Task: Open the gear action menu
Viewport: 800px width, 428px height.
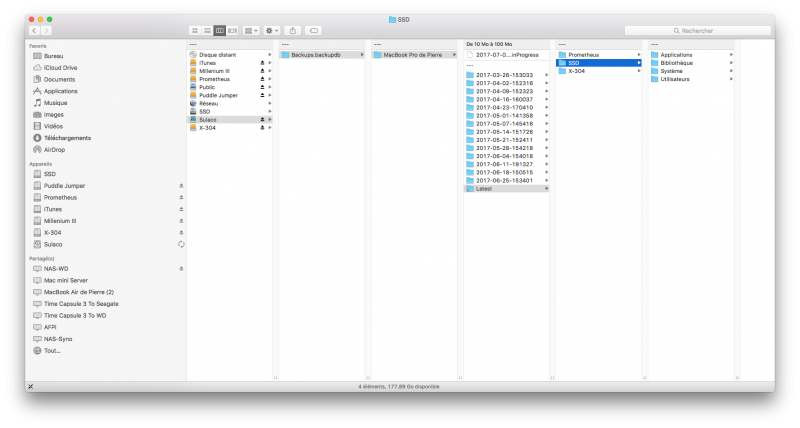Action: tap(271, 31)
